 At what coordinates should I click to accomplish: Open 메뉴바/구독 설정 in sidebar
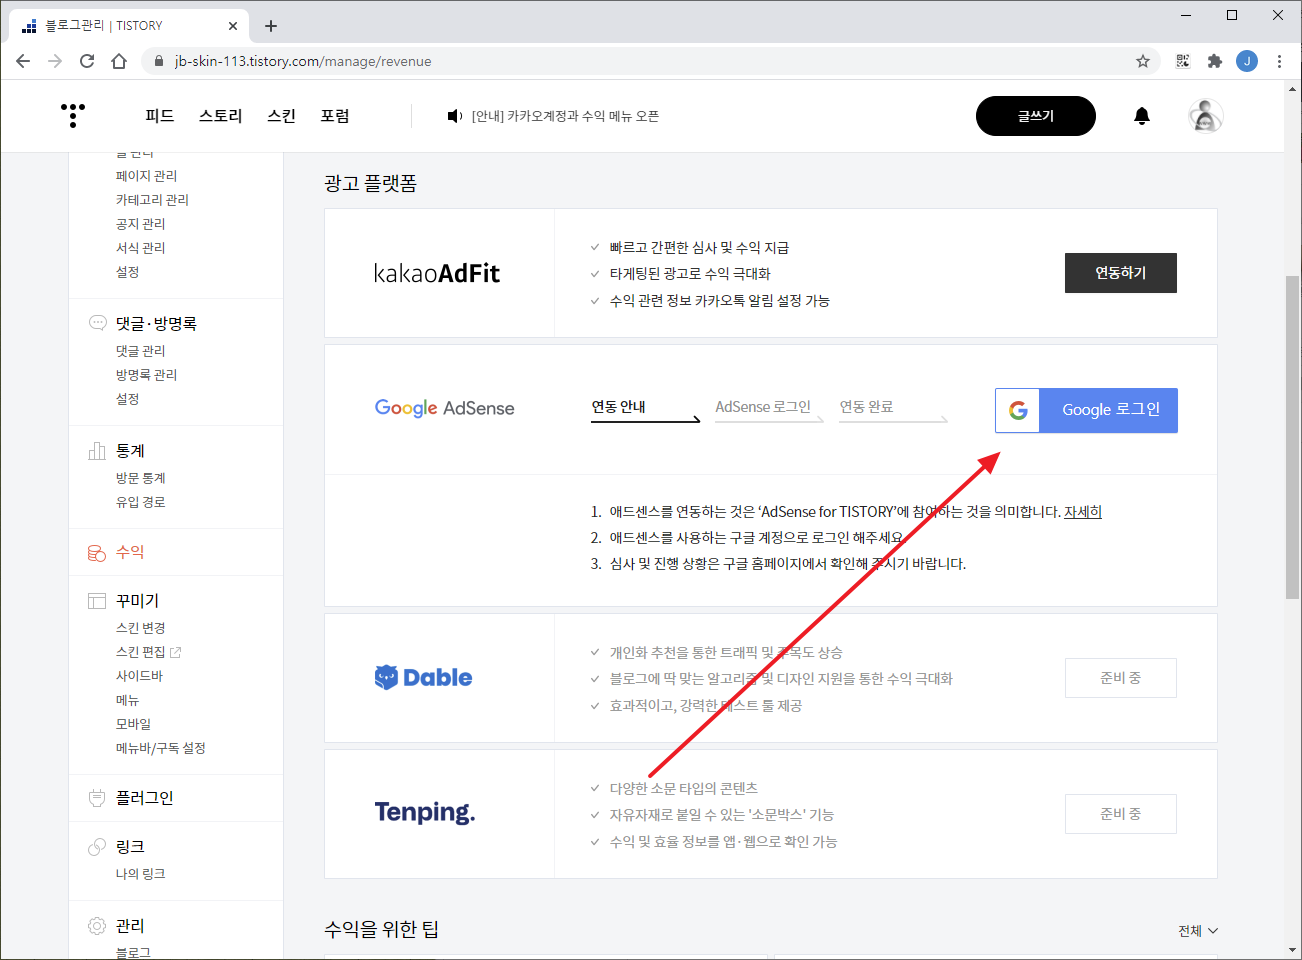click(x=160, y=748)
